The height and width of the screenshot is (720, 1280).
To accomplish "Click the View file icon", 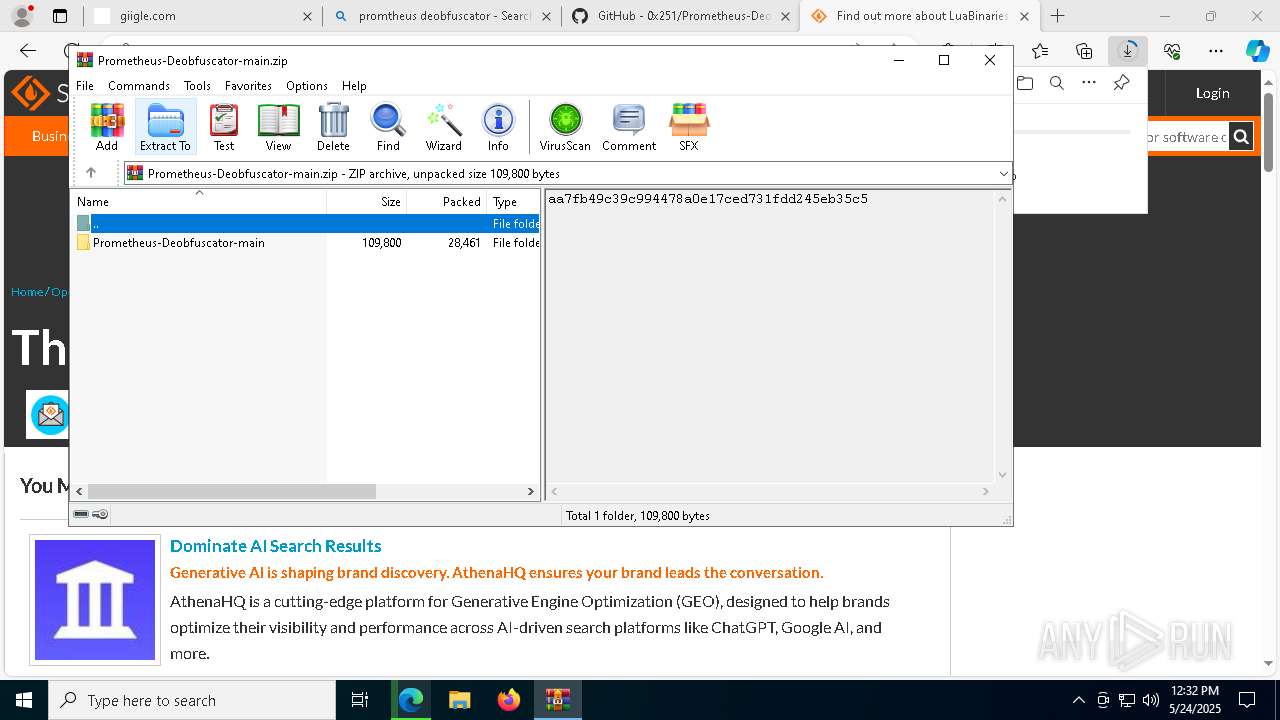I will pyautogui.click(x=278, y=127).
